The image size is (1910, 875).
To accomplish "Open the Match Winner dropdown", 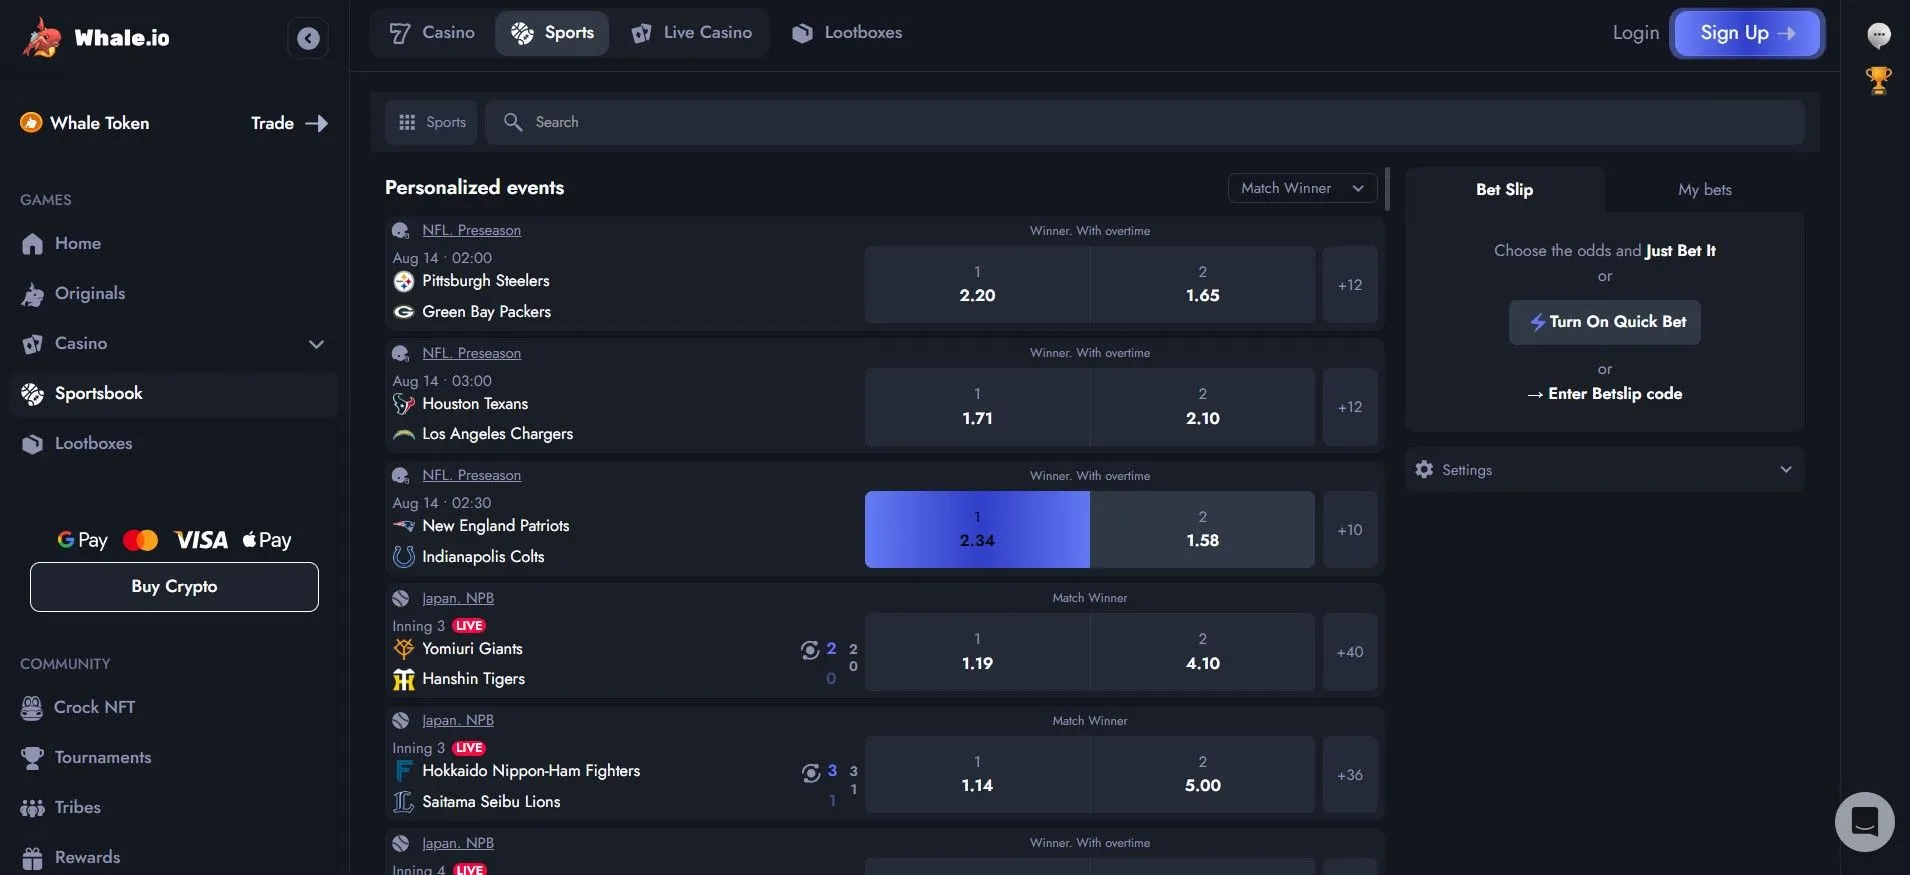I will (x=1302, y=188).
